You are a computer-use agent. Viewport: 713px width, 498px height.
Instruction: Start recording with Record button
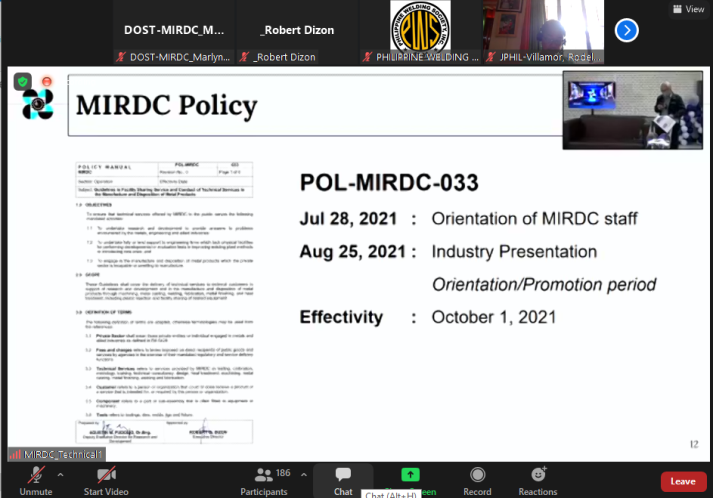pyautogui.click(x=477, y=481)
